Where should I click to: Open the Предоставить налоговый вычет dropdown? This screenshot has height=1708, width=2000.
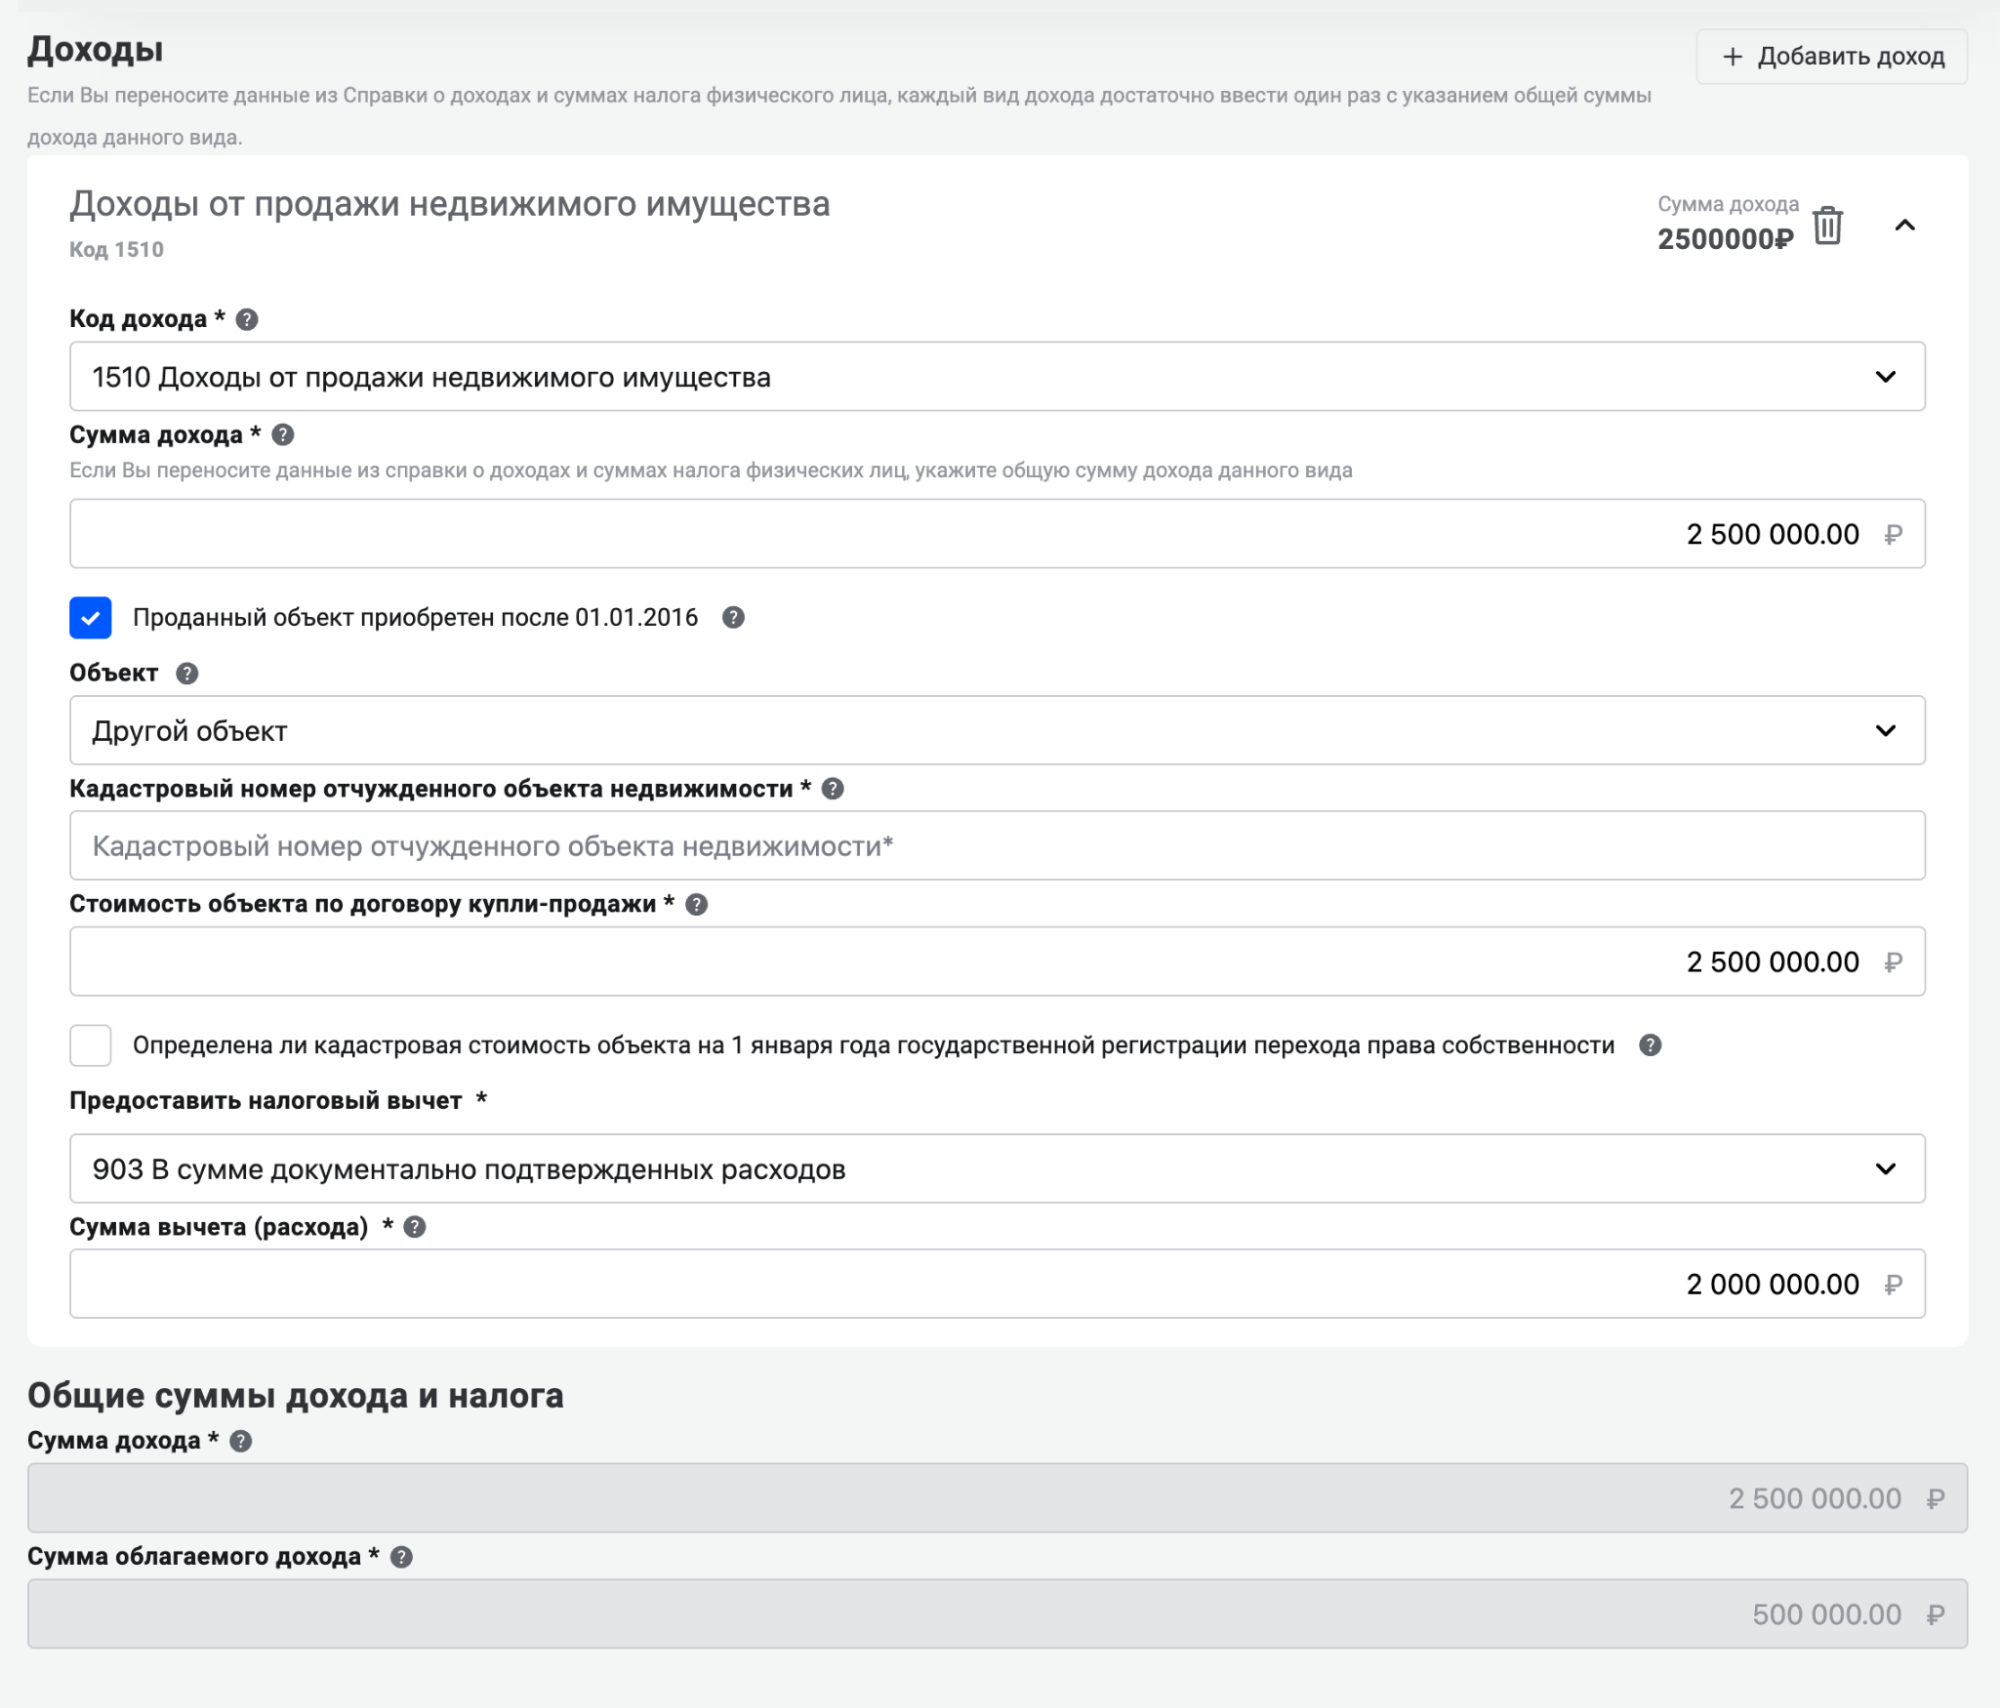997,1168
